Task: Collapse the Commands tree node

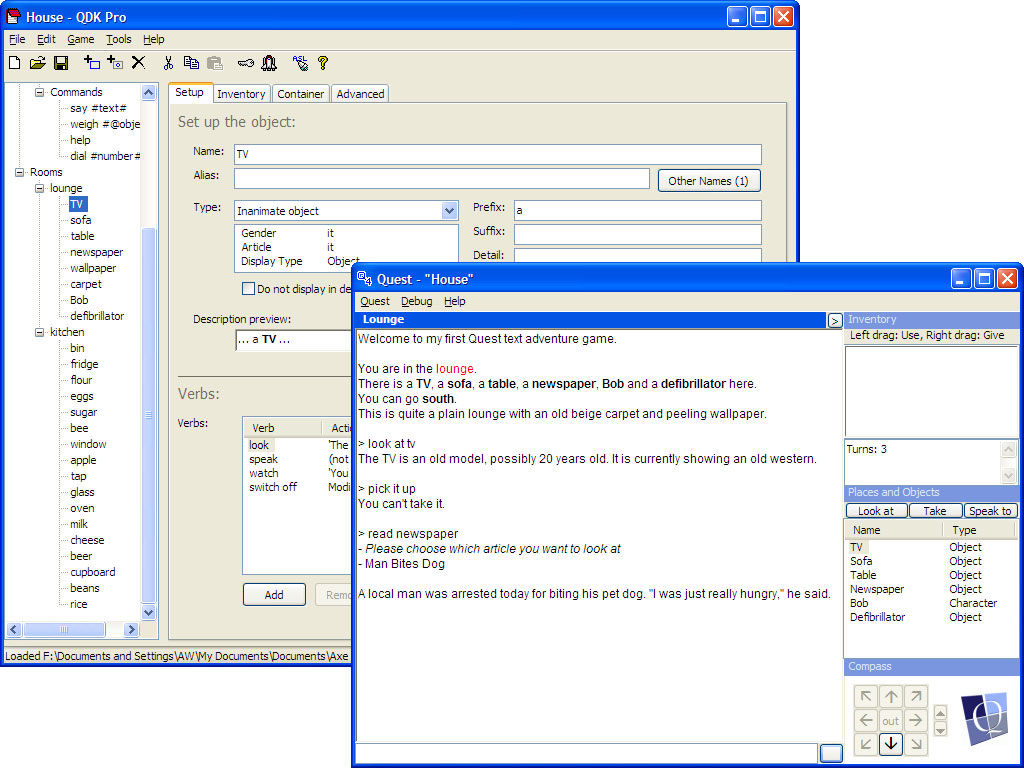Action: click(40, 92)
